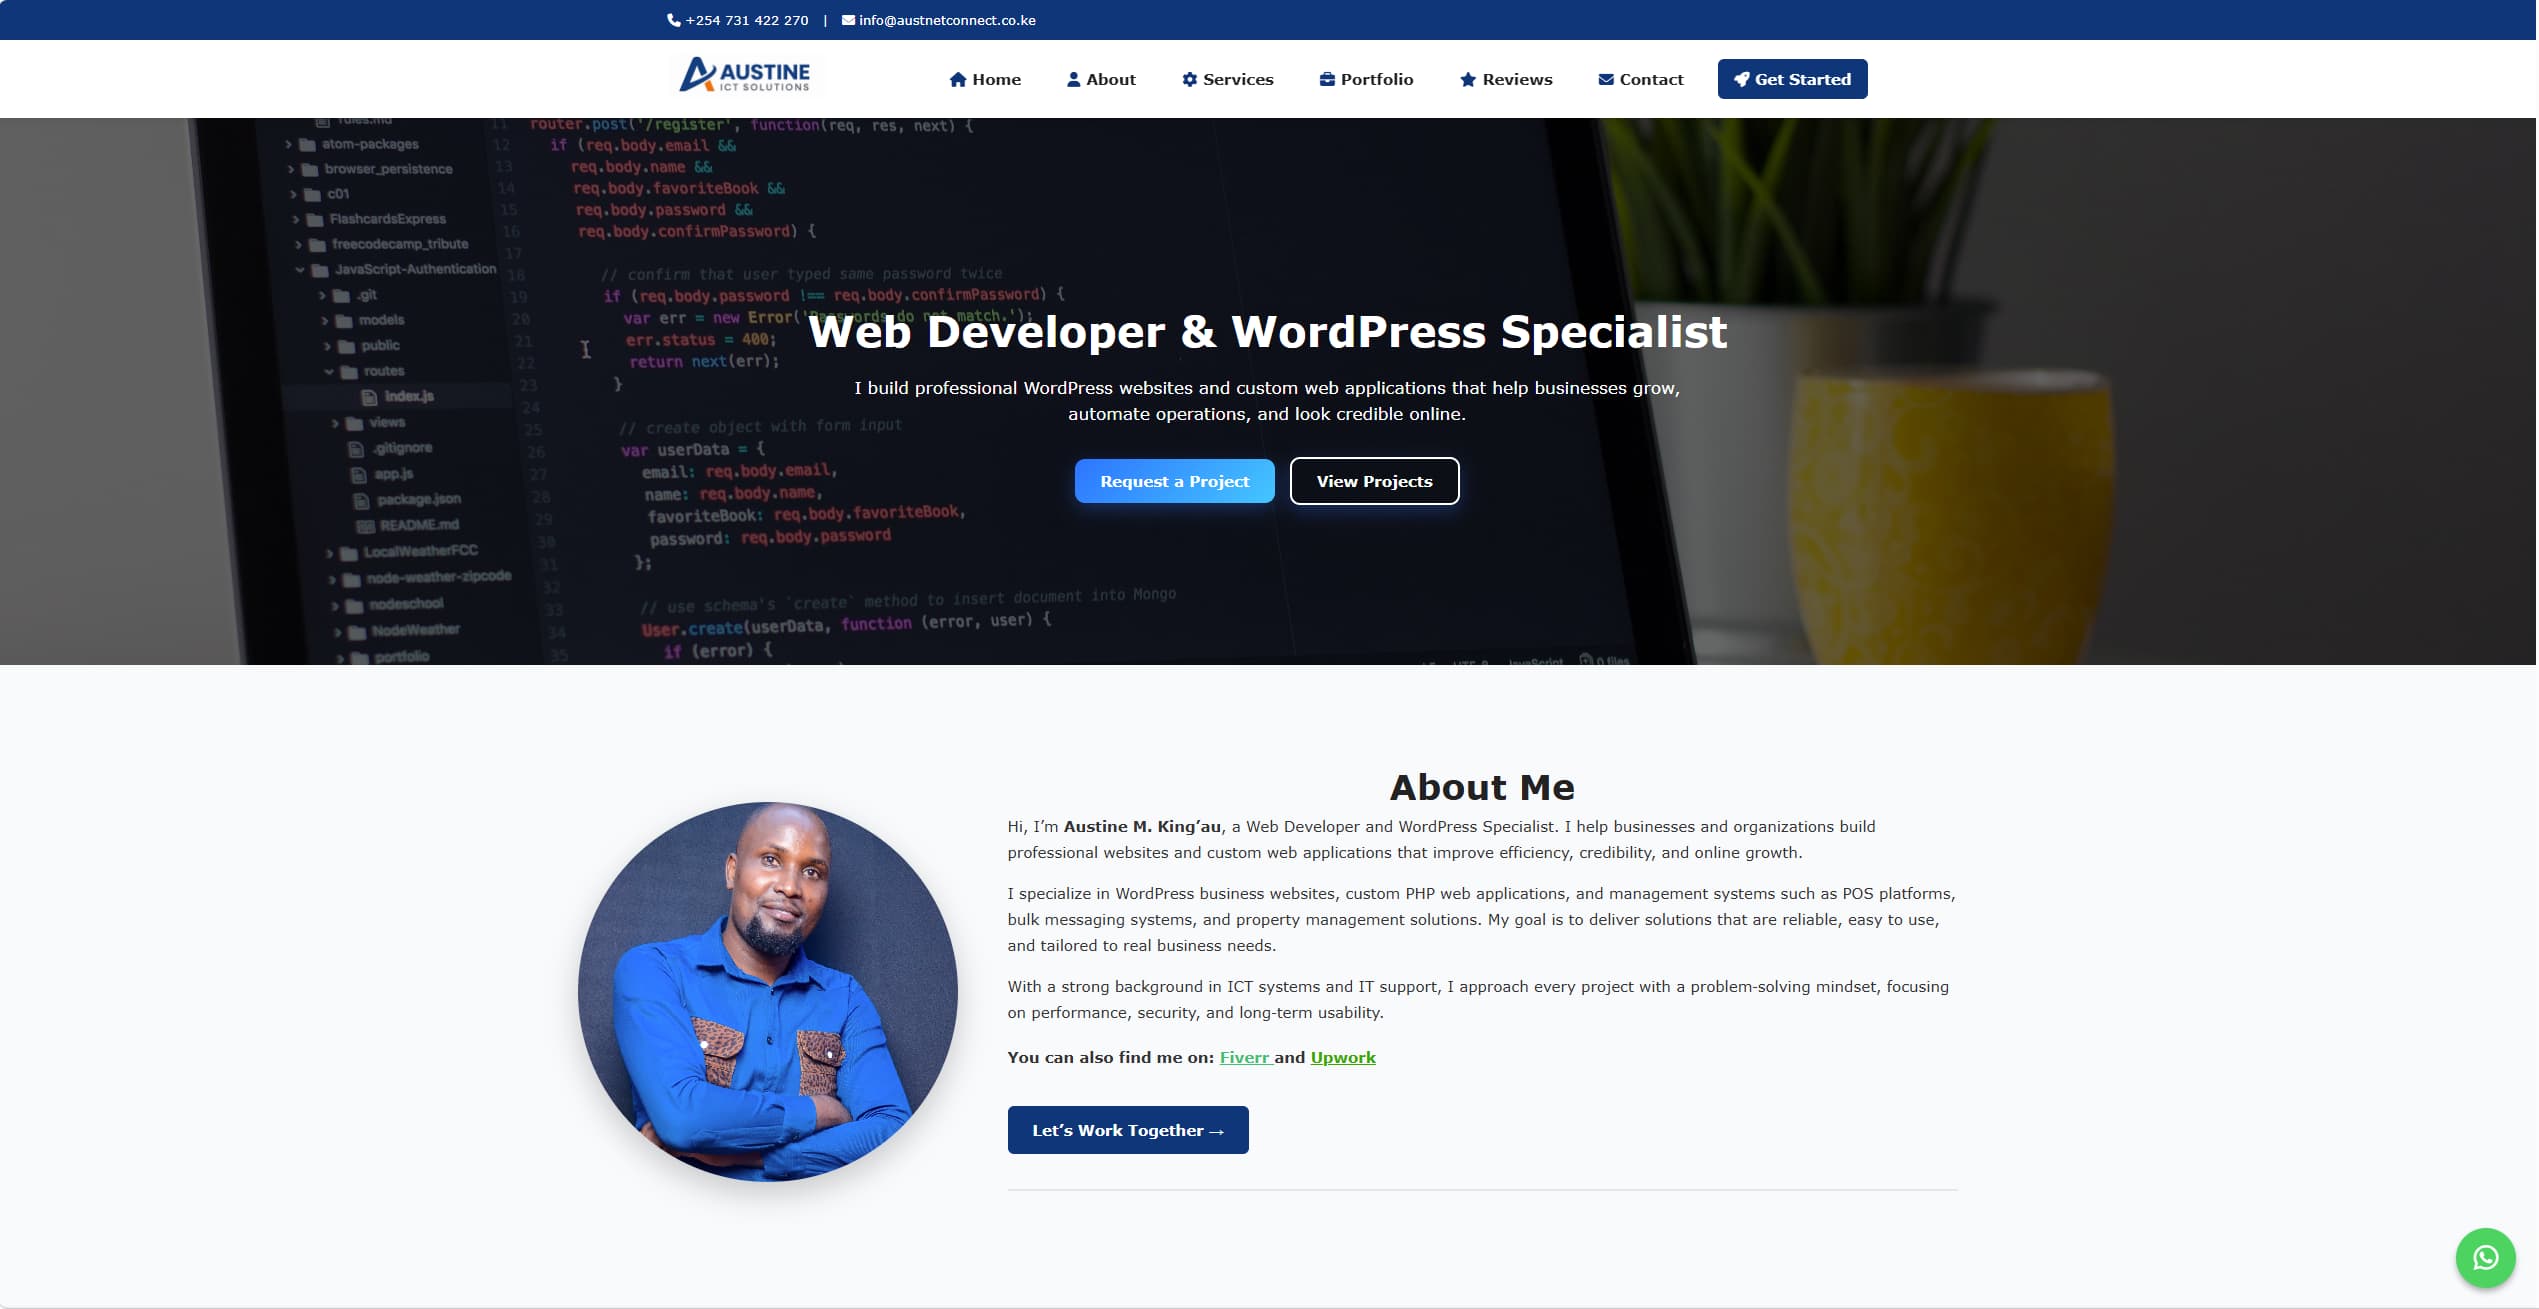
Task: Open the Upwork profile link
Action: point(1343,1058)
